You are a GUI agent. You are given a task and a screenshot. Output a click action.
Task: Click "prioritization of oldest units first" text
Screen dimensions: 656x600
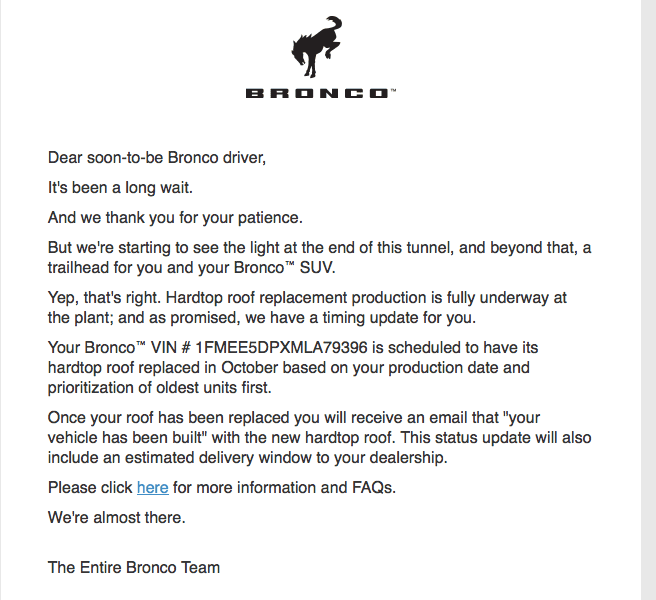[x=158, y=388]
